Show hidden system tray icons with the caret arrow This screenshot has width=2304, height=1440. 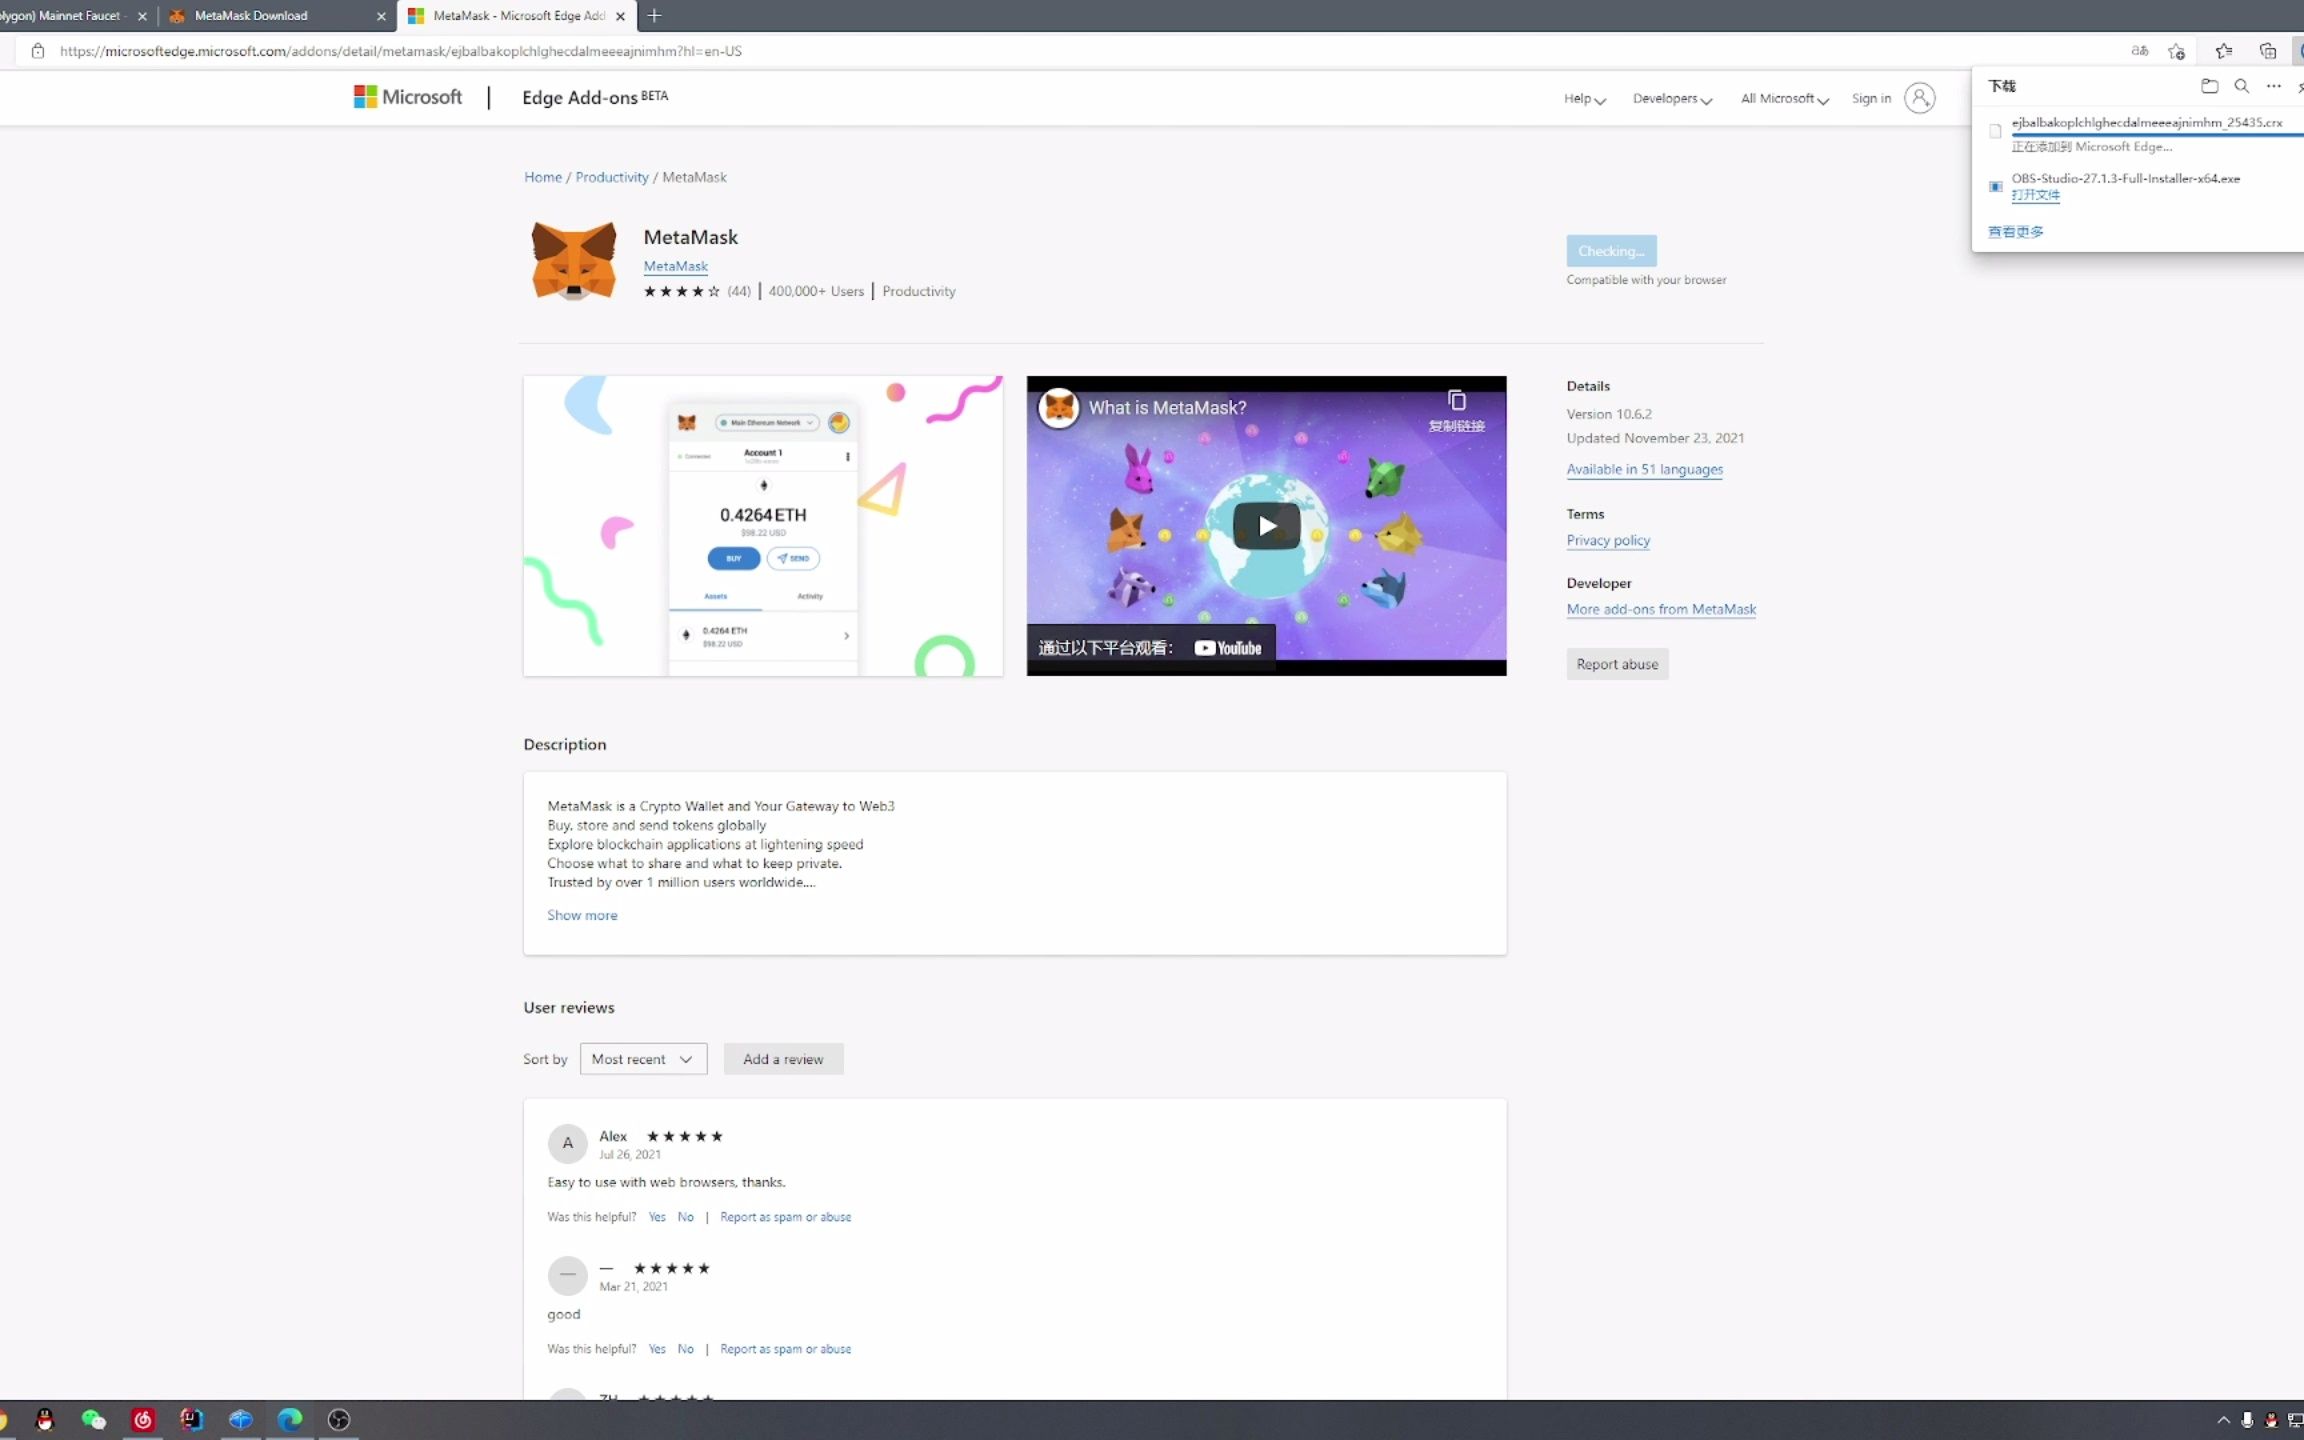pyautogui.click(x=2223, y=1420)
